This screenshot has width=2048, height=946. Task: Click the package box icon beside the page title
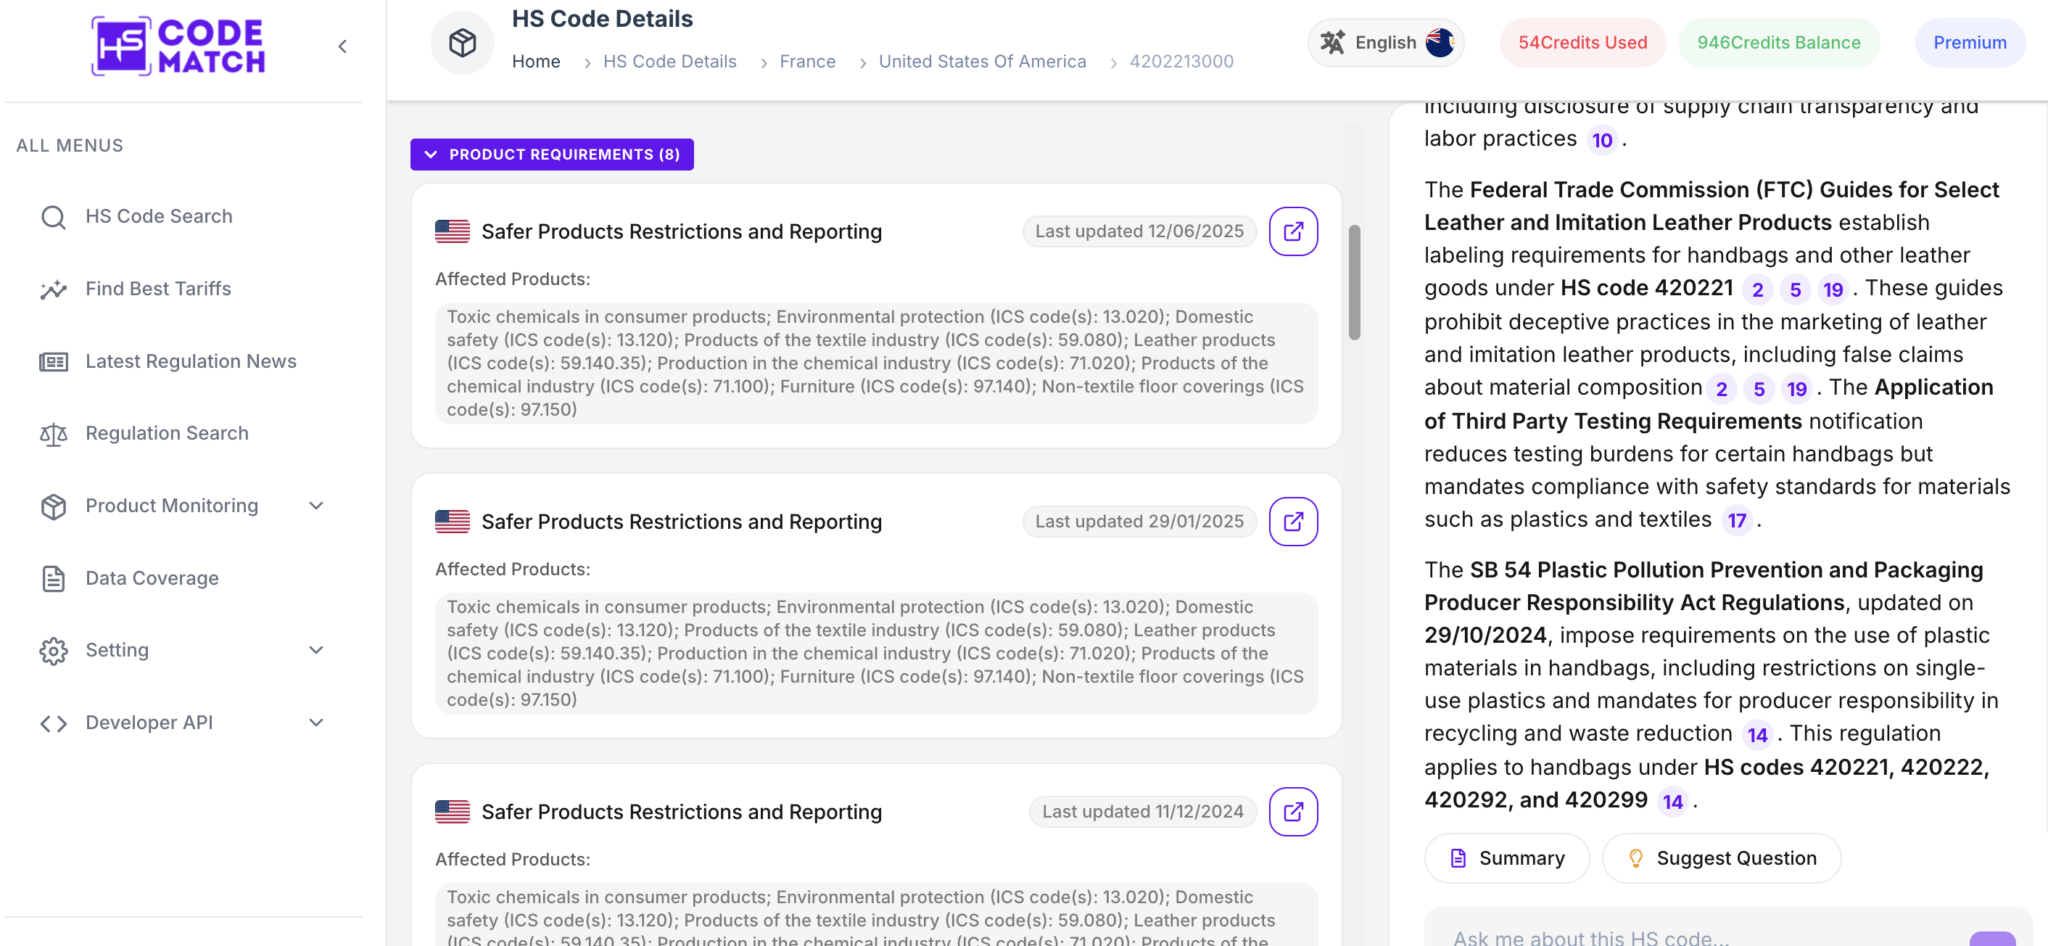[x=462, y=43]
